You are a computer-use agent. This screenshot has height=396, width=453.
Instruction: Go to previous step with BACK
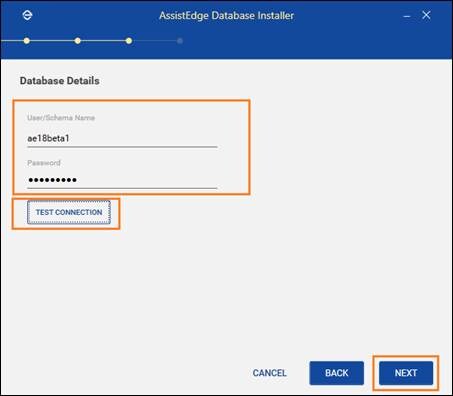pyautogui.click(x=336, y=373)
